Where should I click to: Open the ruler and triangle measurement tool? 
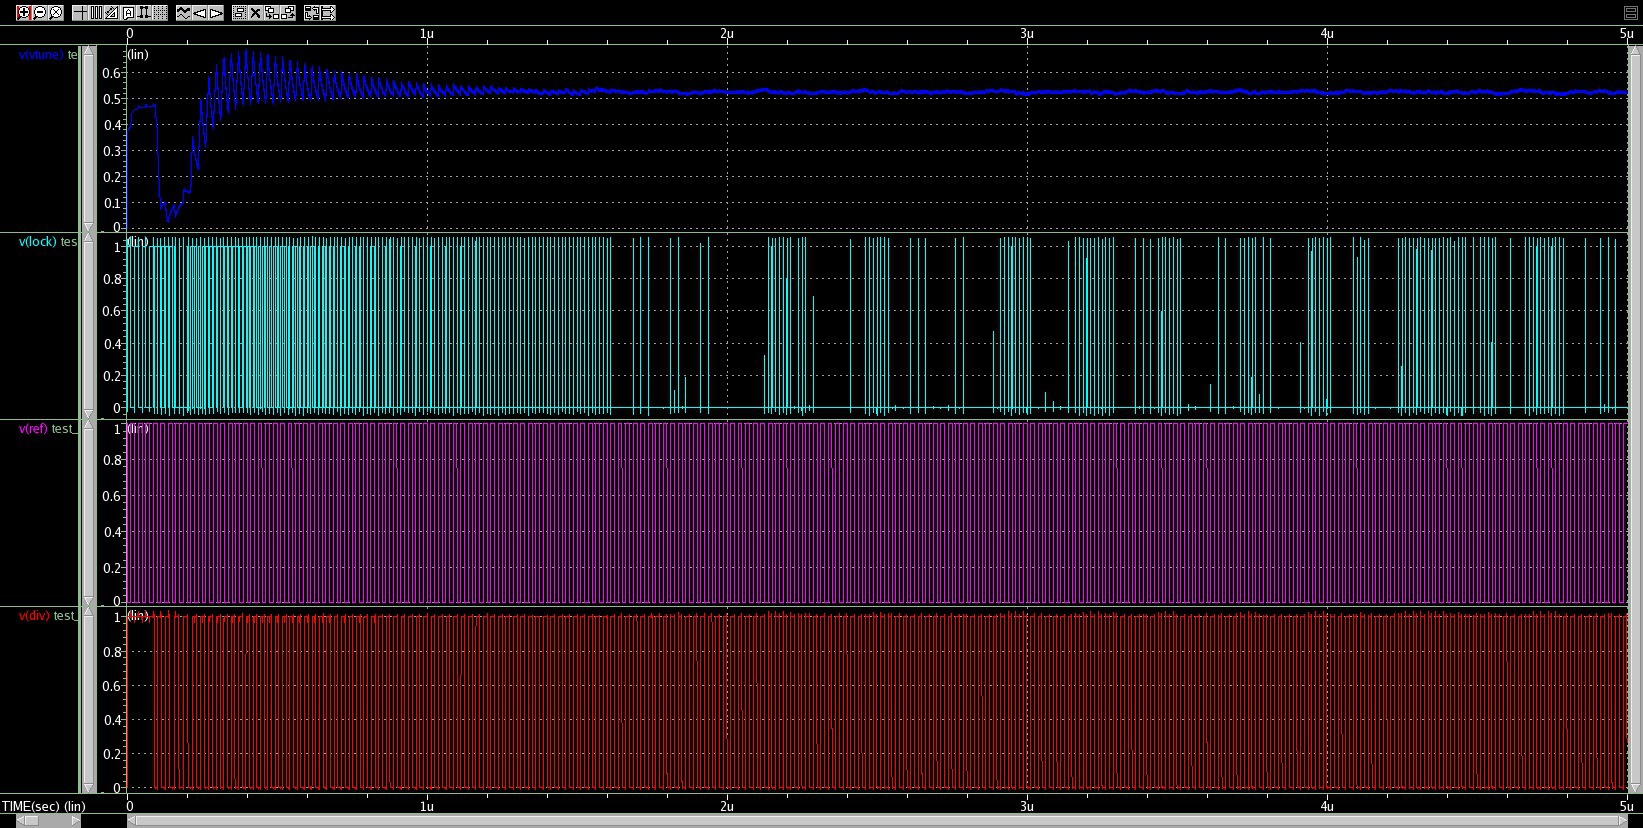coord(112,13)
